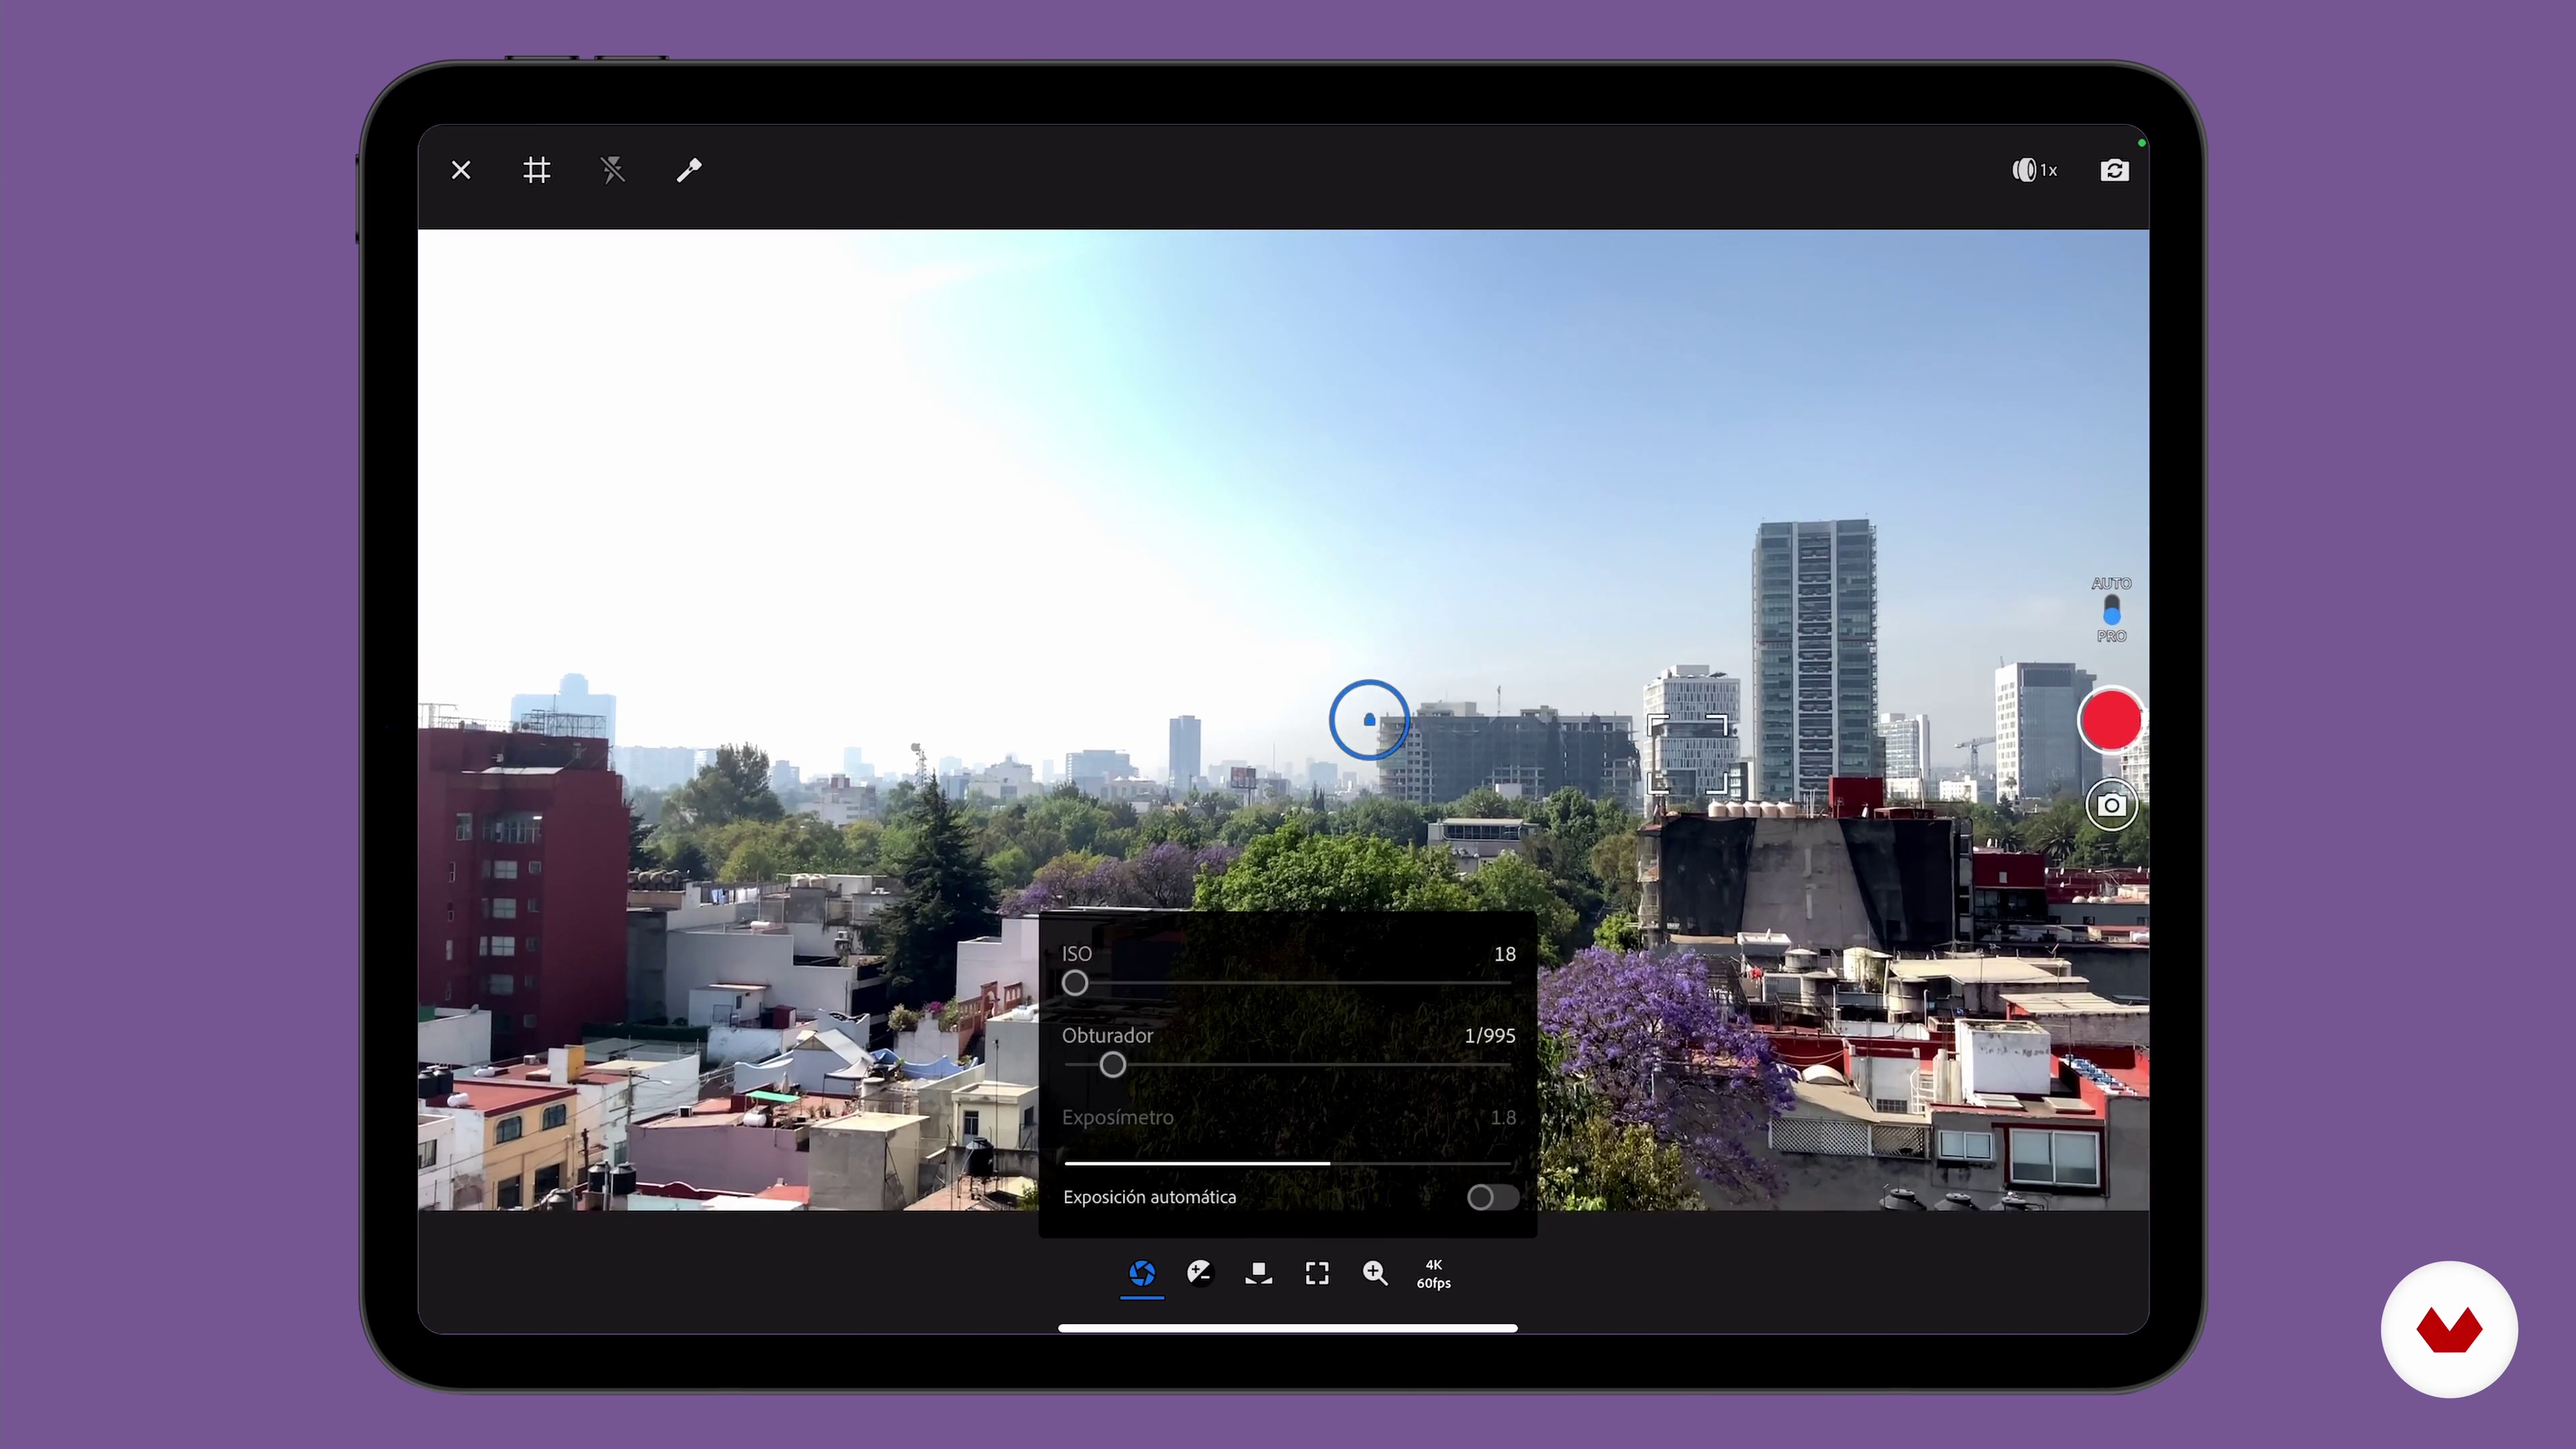Toggle the grid overlay icon

pos(537,170)
